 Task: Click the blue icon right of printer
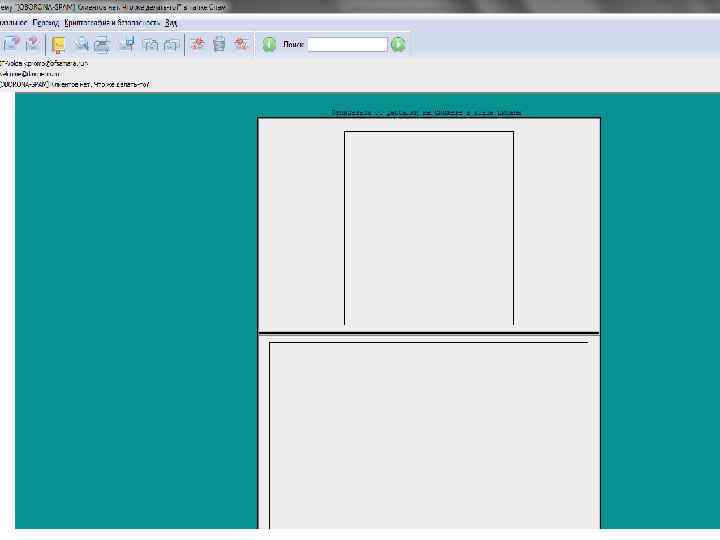pos(128,44)
